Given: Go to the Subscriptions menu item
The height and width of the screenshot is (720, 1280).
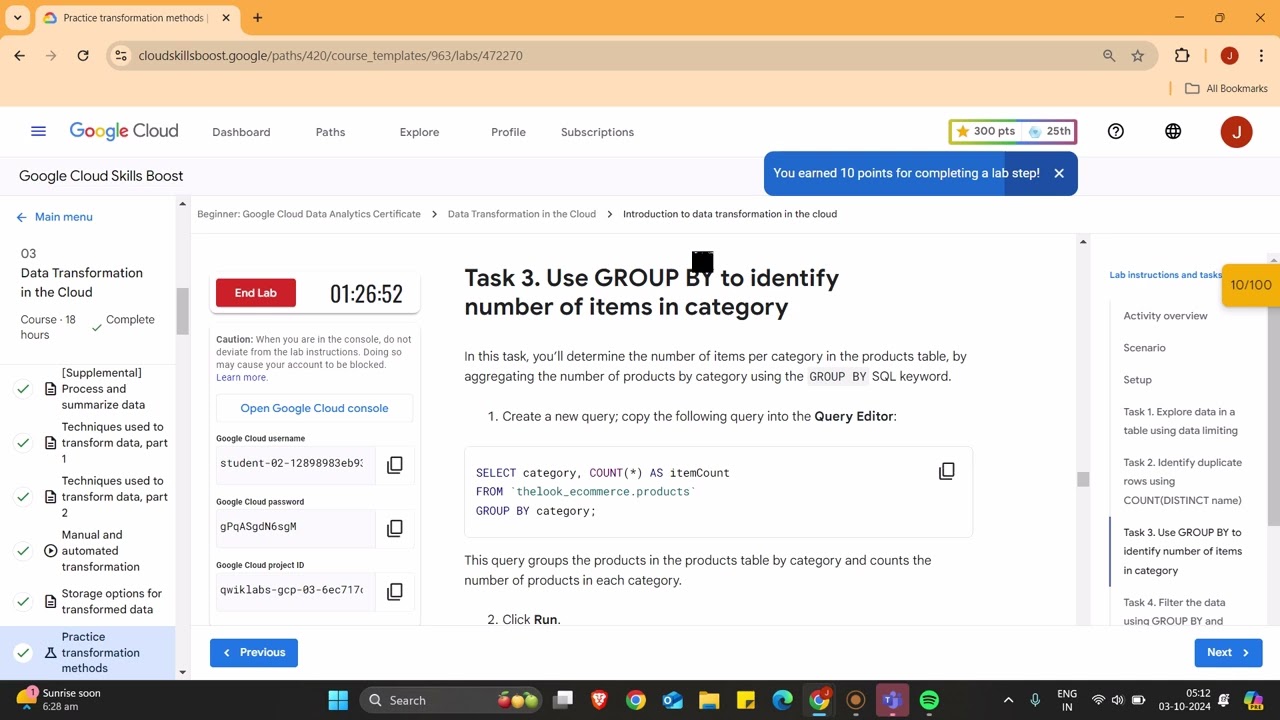Looking at the screenshot, I should (x=597, y=132).
